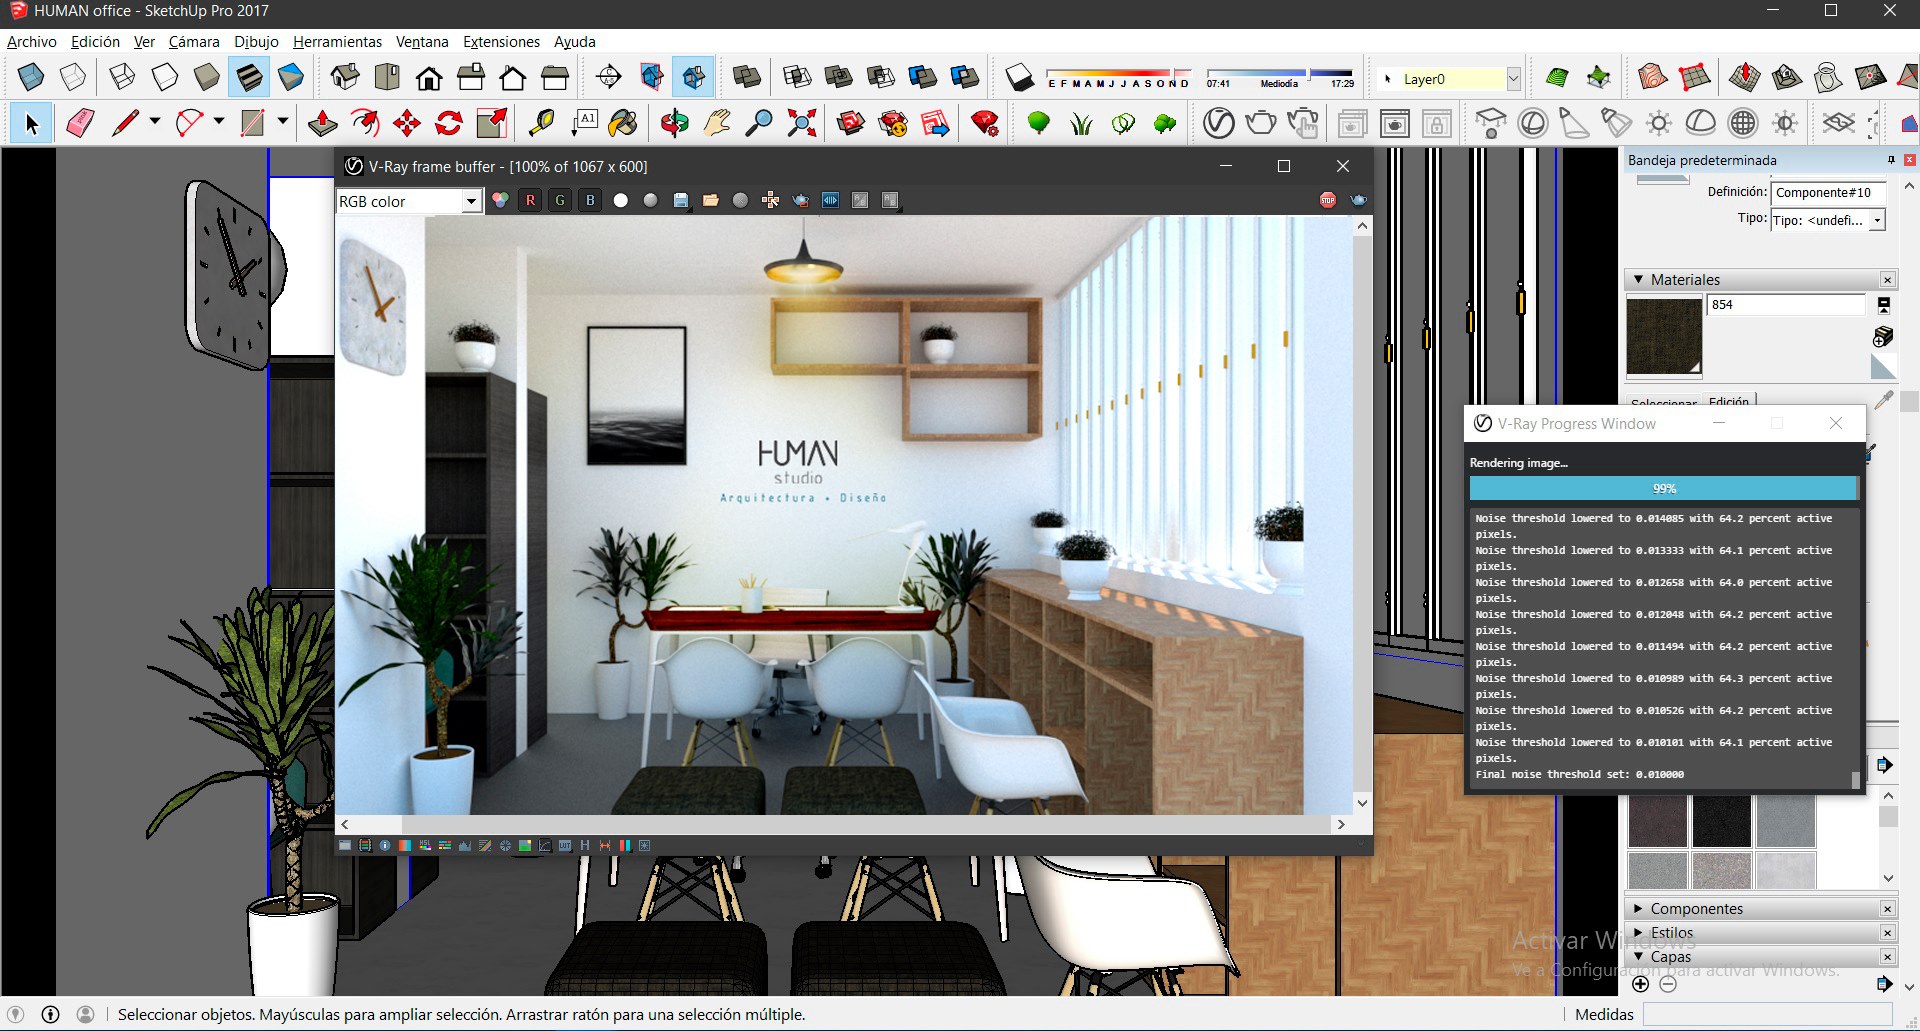Choose the Rotate tool
Viewport: 1920px width, 1031px height.
tap(449, 123)
